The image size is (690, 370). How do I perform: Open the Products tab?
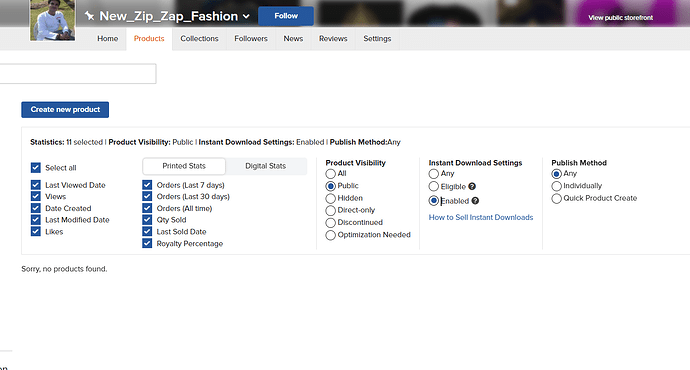click(149, 39)
